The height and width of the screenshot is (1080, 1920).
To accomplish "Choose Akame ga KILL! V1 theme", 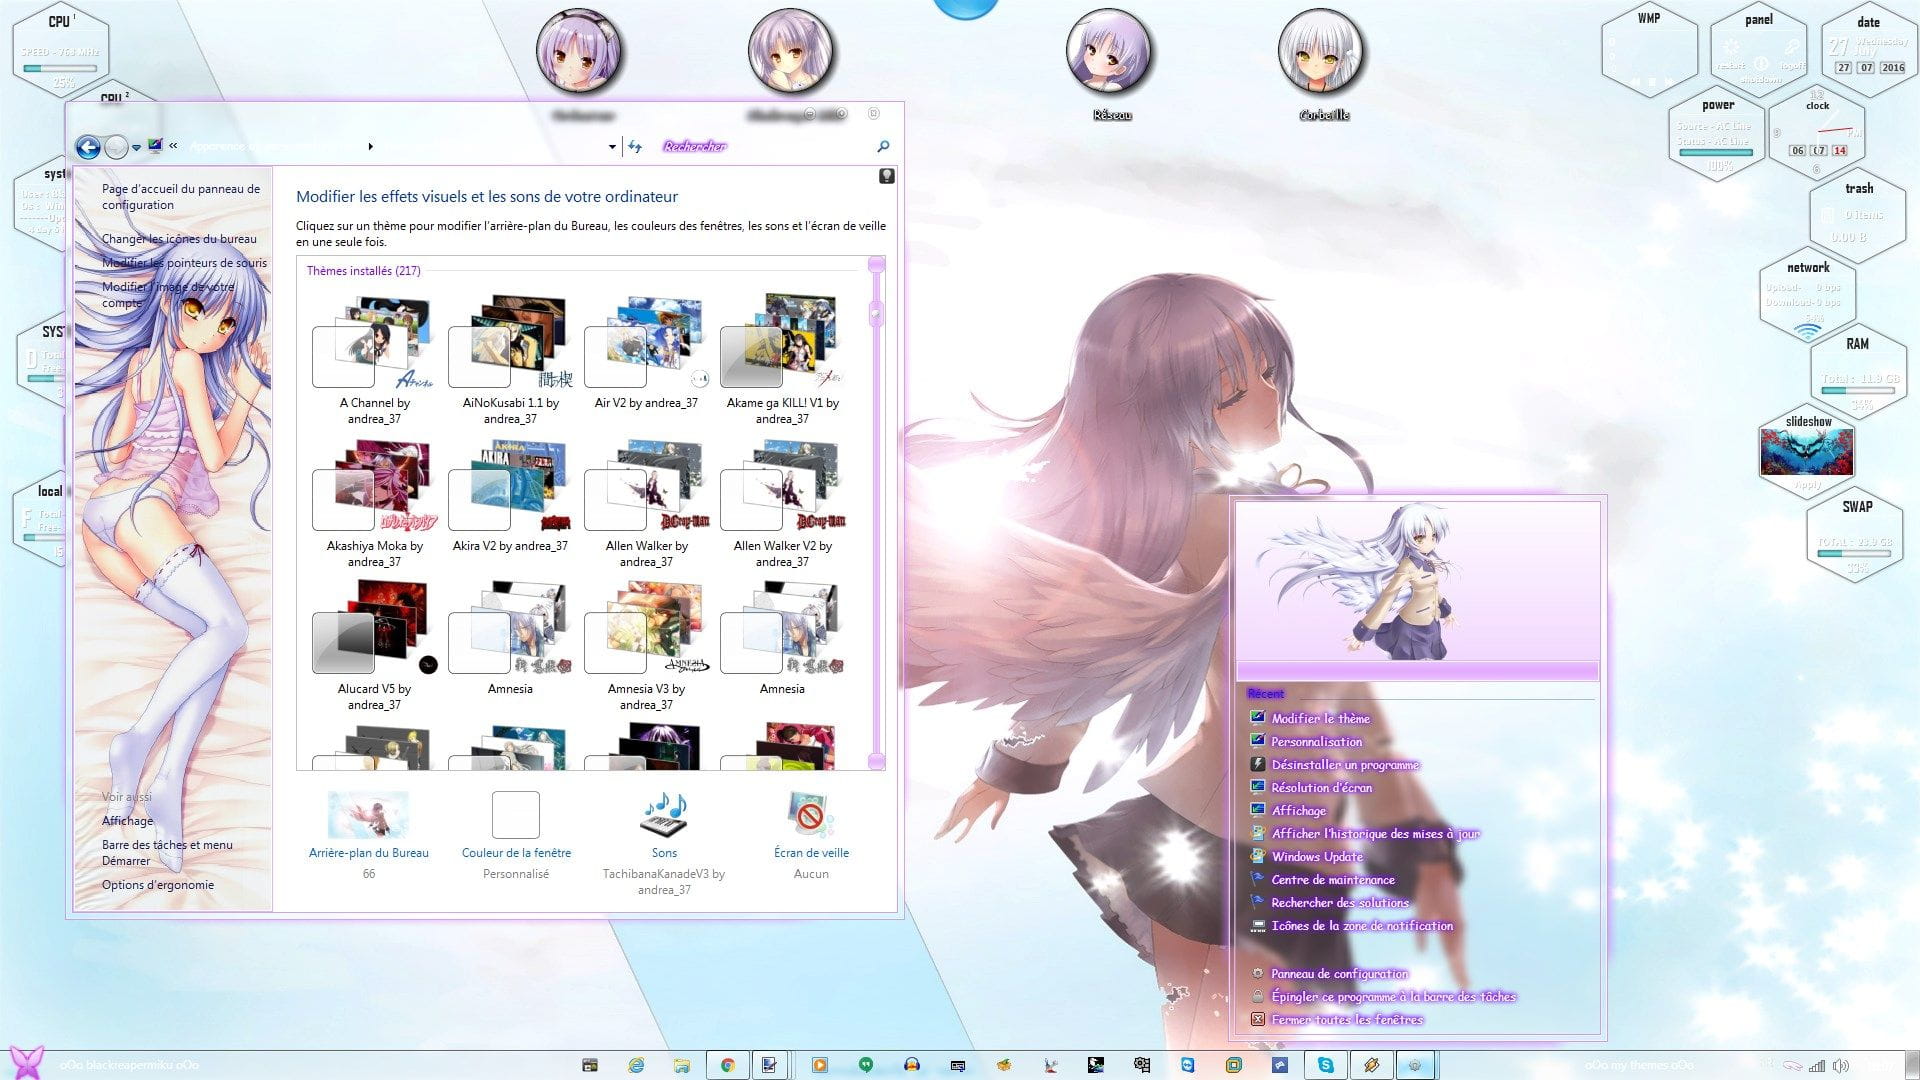I will [x=782, y=360].
